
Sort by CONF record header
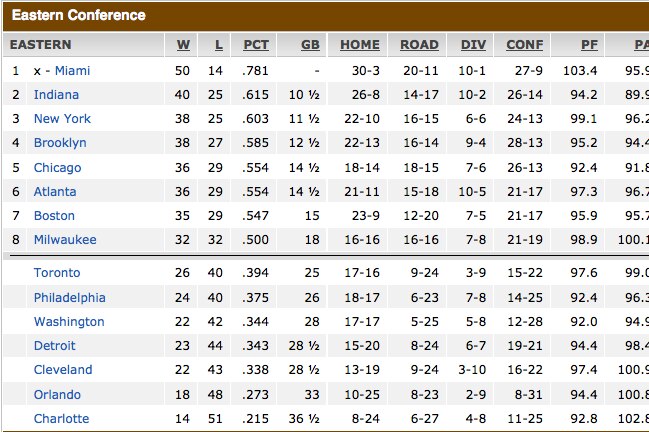pos(525,45)
